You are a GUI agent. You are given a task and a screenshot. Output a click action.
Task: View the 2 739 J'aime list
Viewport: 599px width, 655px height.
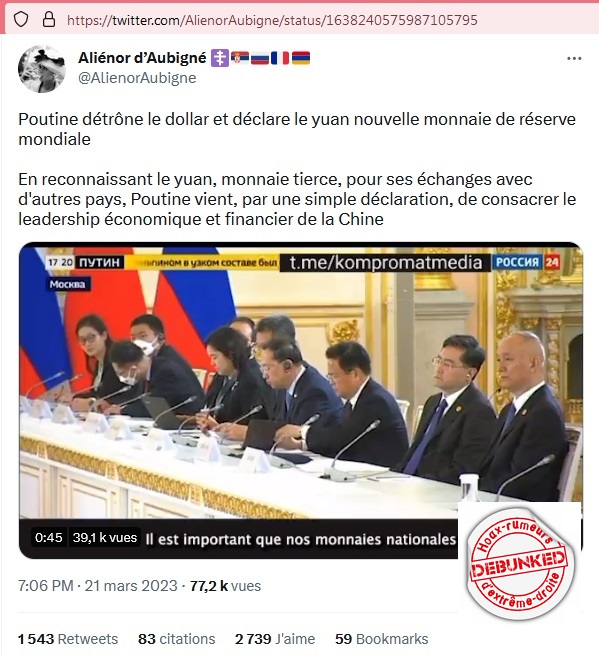click(x=275, y=639)
